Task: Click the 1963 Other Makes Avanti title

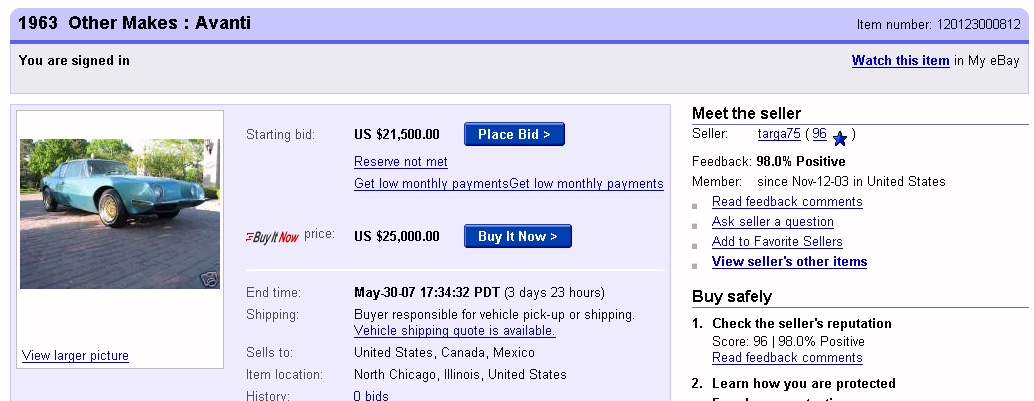Action: tap(135, 23)
